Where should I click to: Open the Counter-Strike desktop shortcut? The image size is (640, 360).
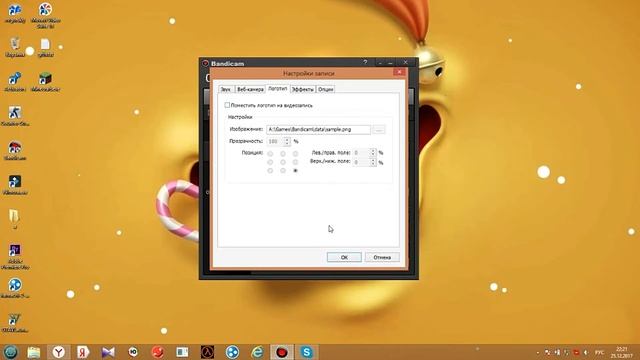pyautogui.click(x=15, y=116)
